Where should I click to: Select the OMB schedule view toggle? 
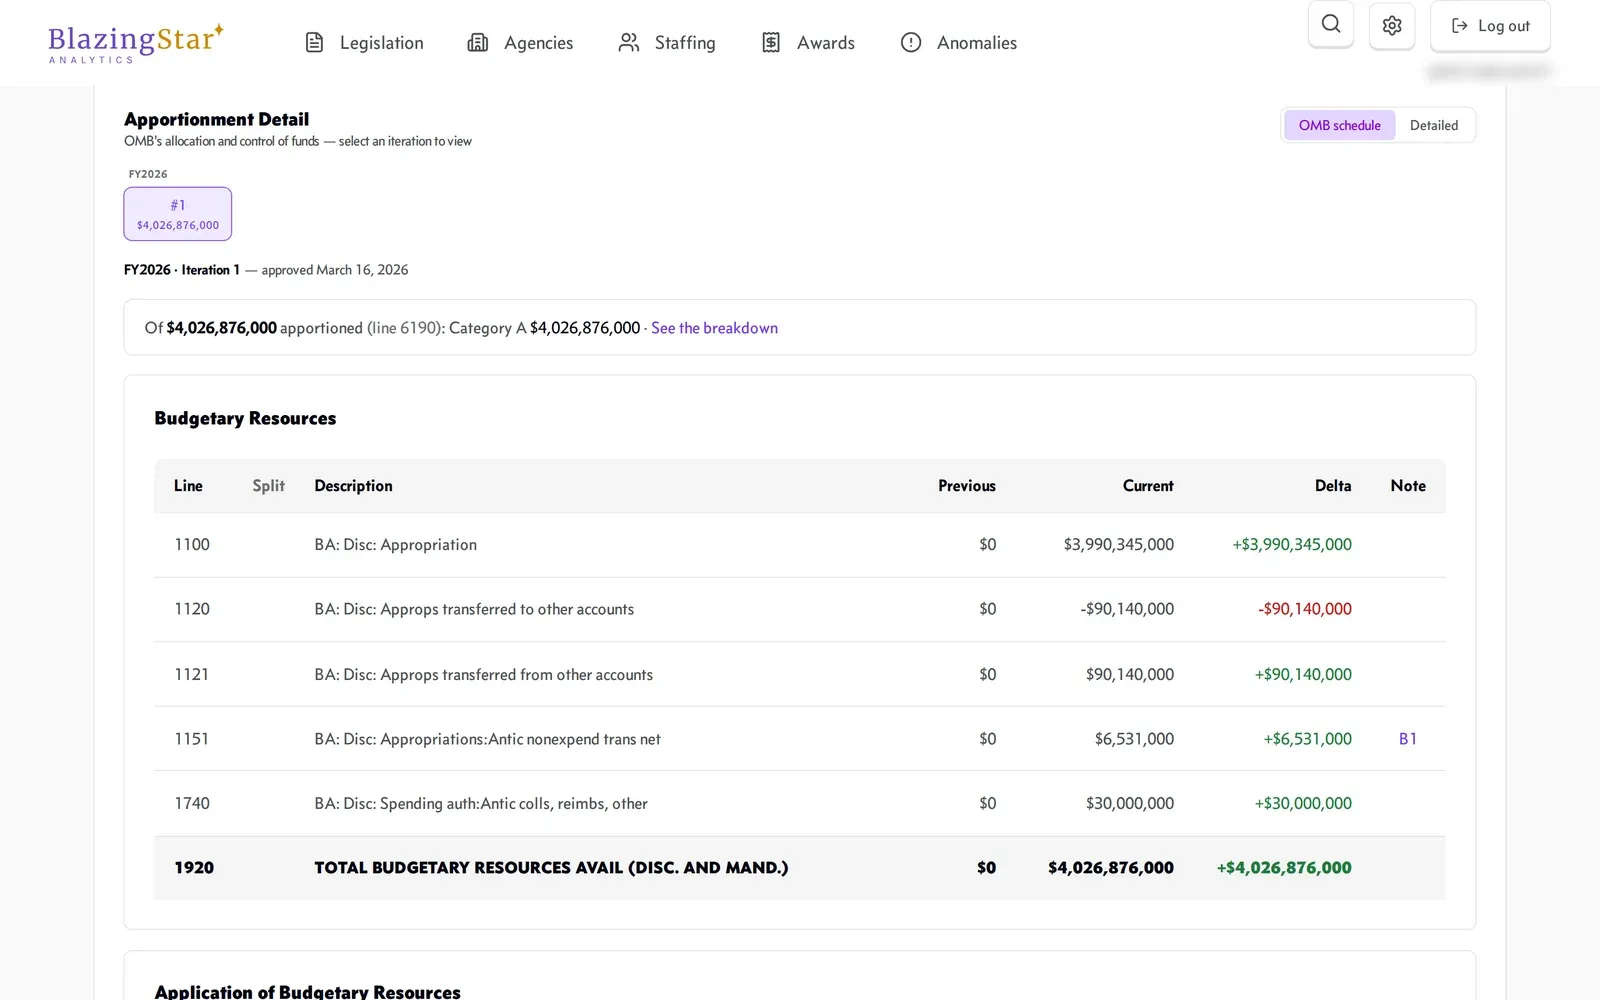[1339, 125]
